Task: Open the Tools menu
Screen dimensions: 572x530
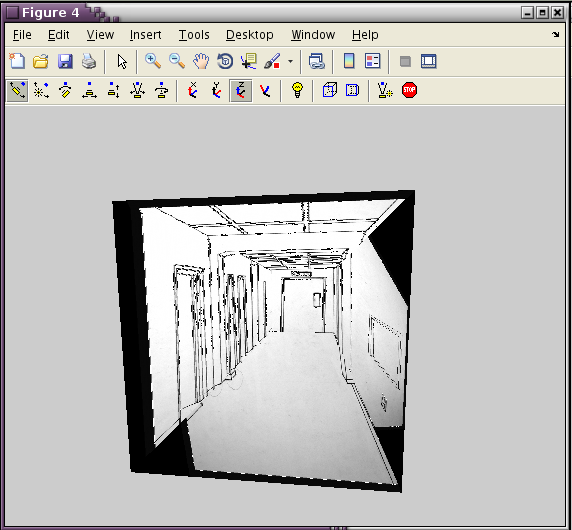Action: click(x=194, y=35)
